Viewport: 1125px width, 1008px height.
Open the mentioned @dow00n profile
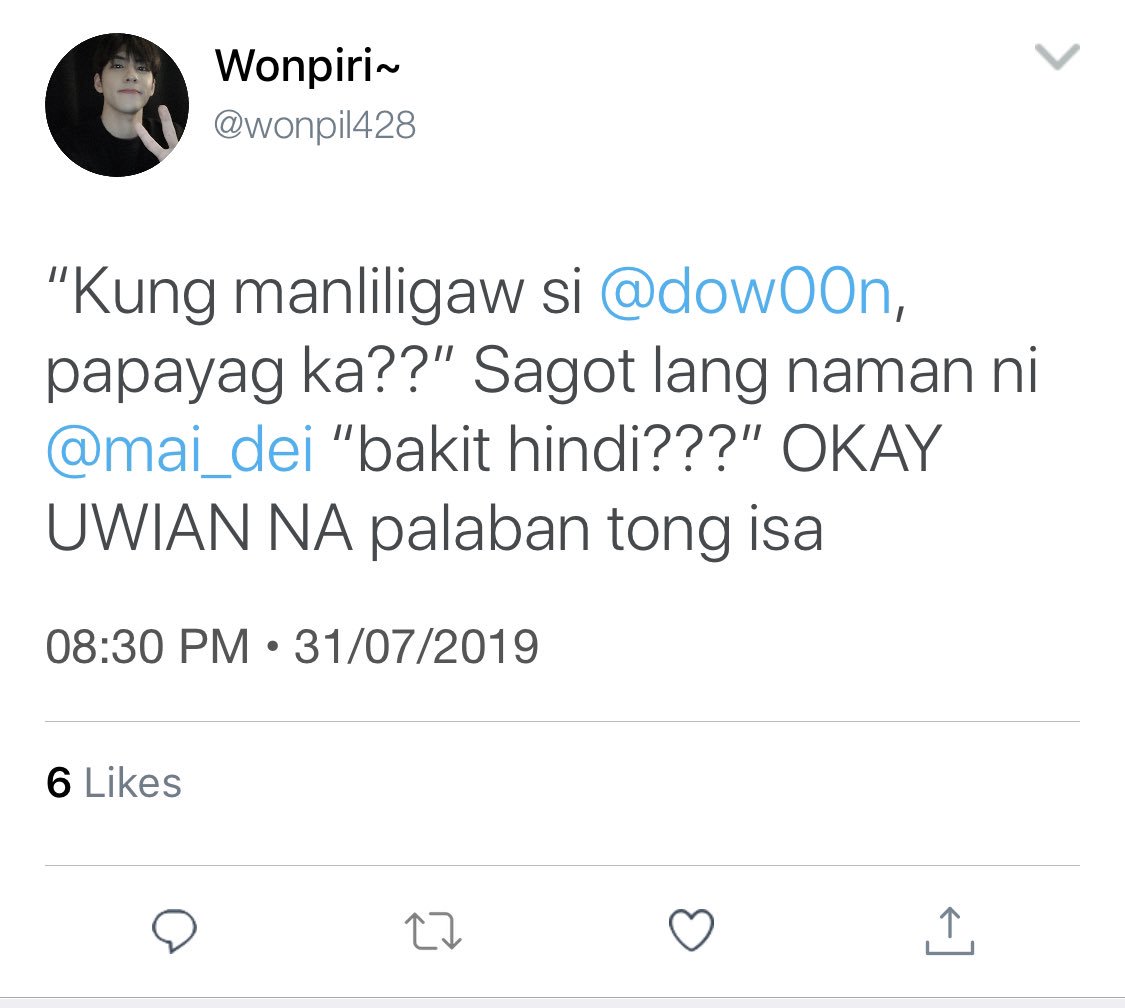(x=745, y=293)
